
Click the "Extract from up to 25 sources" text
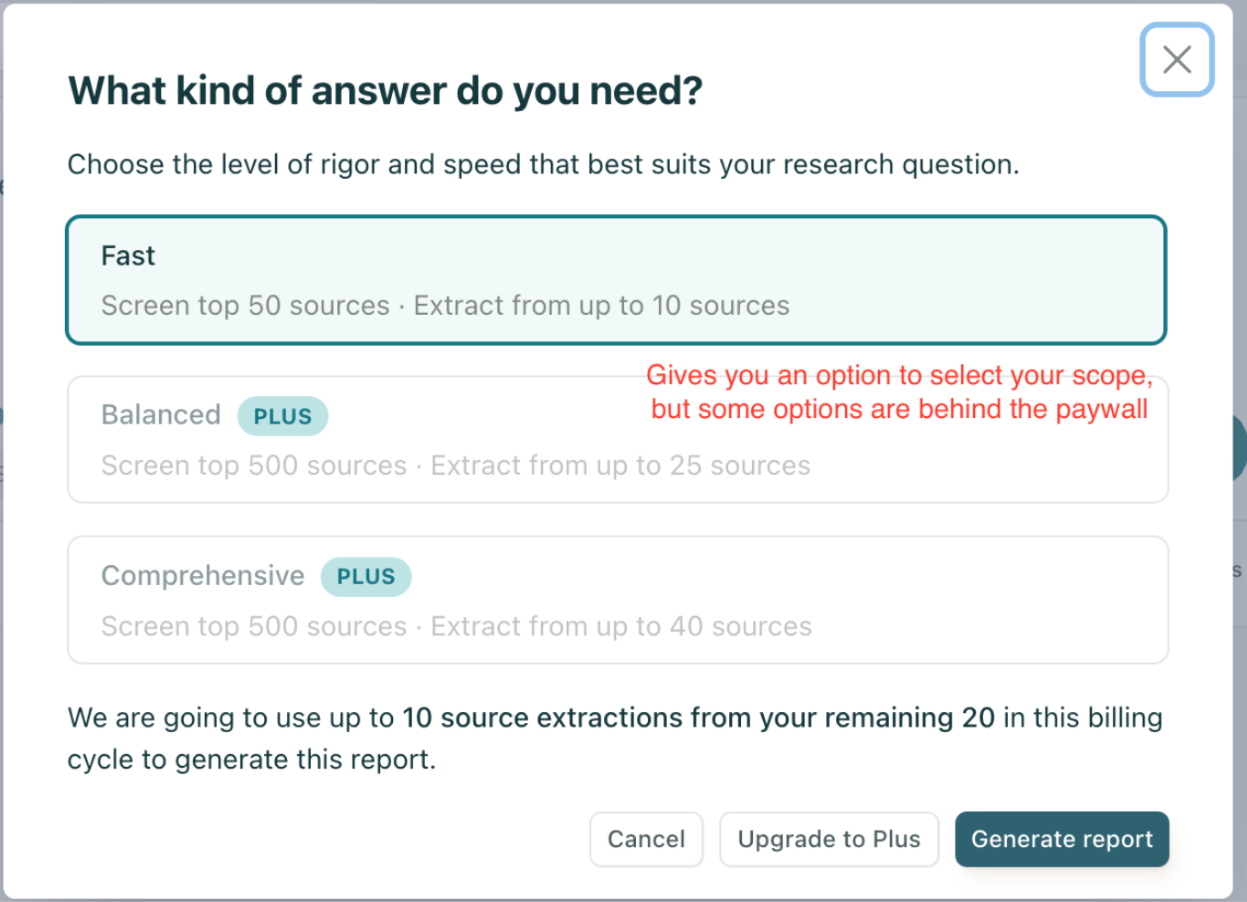coord(620,466)
